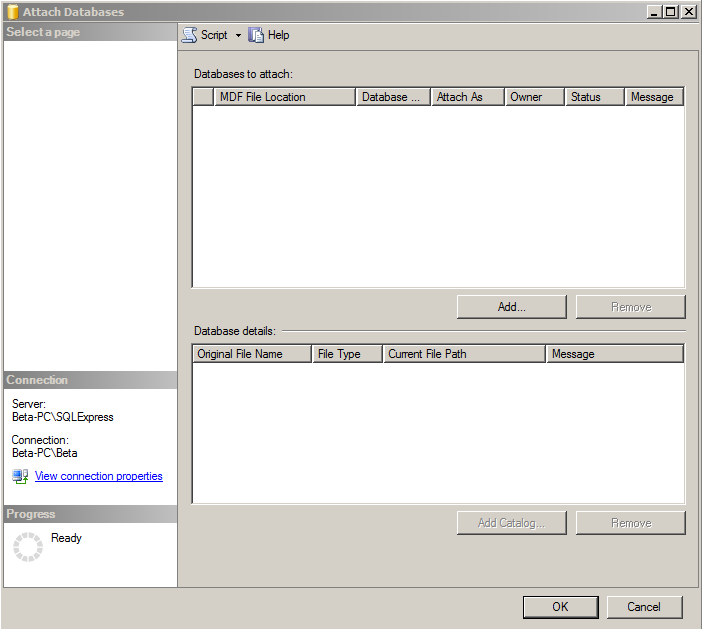Click the Help document icon
This screenshot has width=702, height=629.
[x=256, y=35]
